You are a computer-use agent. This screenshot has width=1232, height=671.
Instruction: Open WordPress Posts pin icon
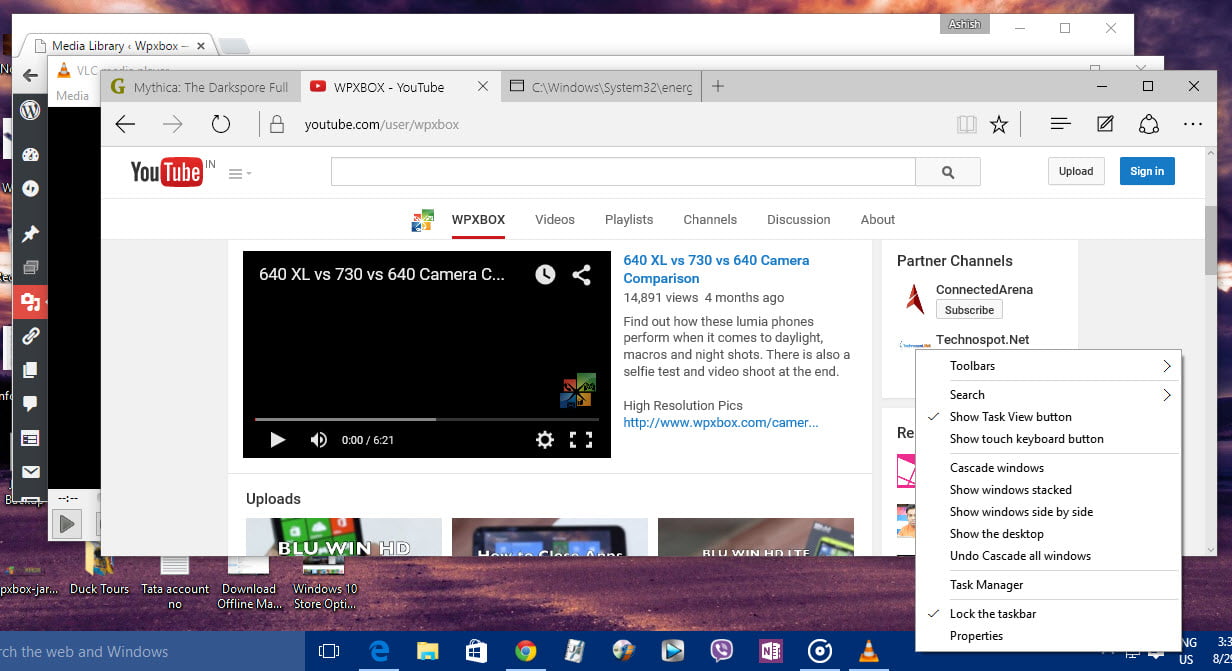(x=30, y=233)
